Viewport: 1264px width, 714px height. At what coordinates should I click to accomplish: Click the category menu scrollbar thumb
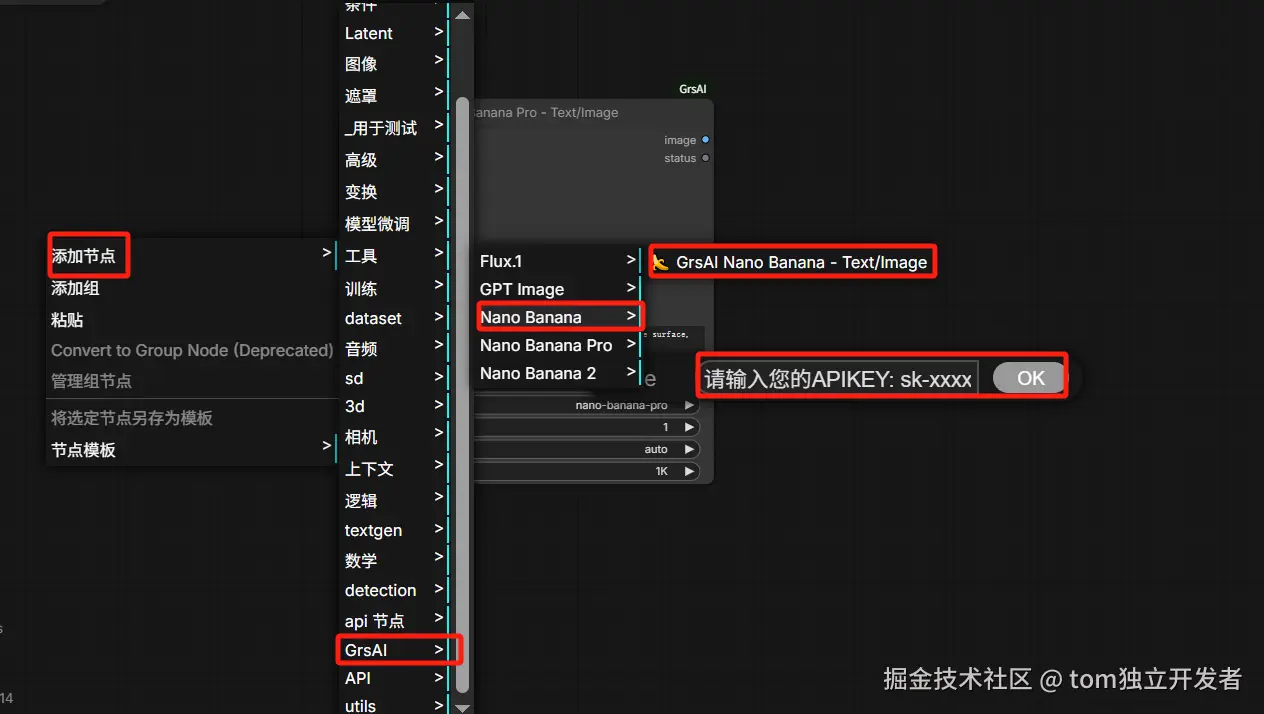coord(462,395)
